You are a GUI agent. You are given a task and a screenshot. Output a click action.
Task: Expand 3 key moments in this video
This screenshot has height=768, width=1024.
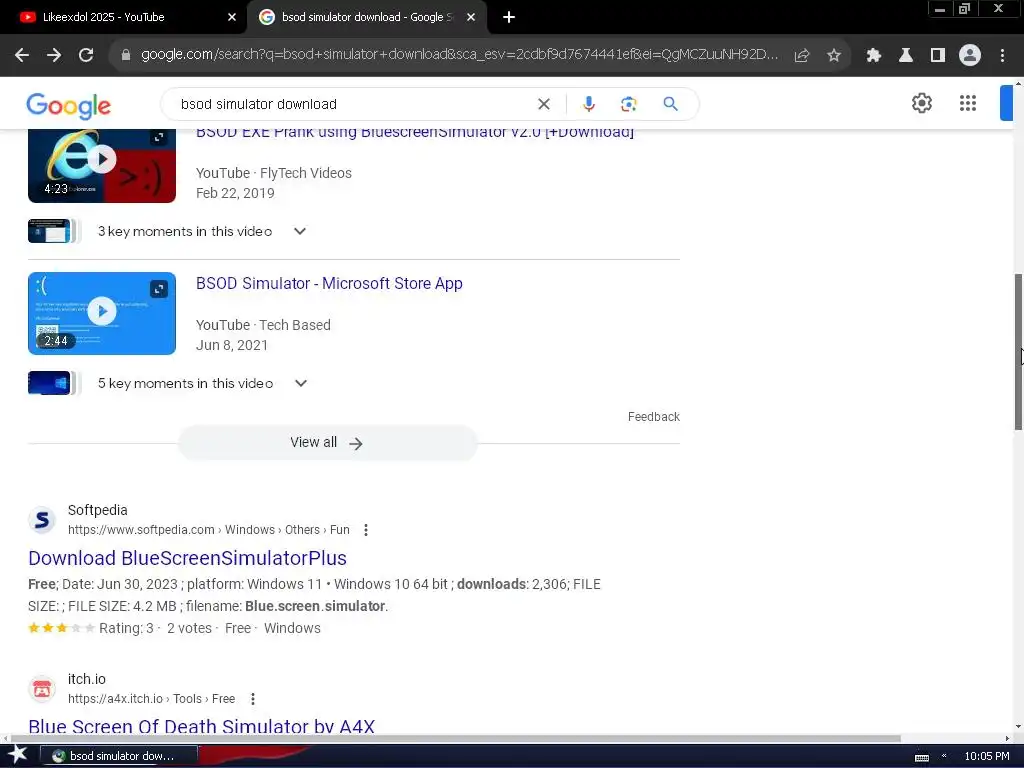300,231
